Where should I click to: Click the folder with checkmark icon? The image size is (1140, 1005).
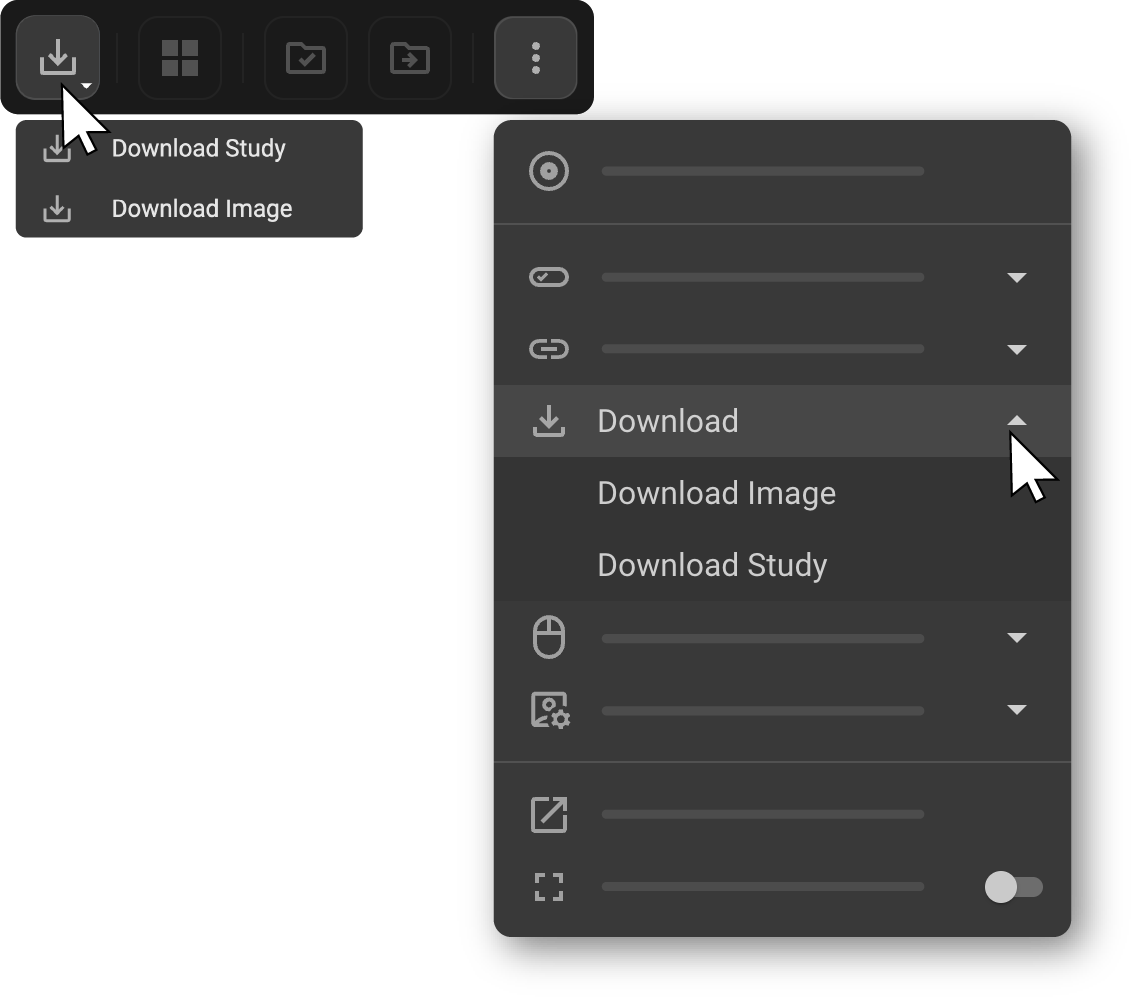[305, 58]
